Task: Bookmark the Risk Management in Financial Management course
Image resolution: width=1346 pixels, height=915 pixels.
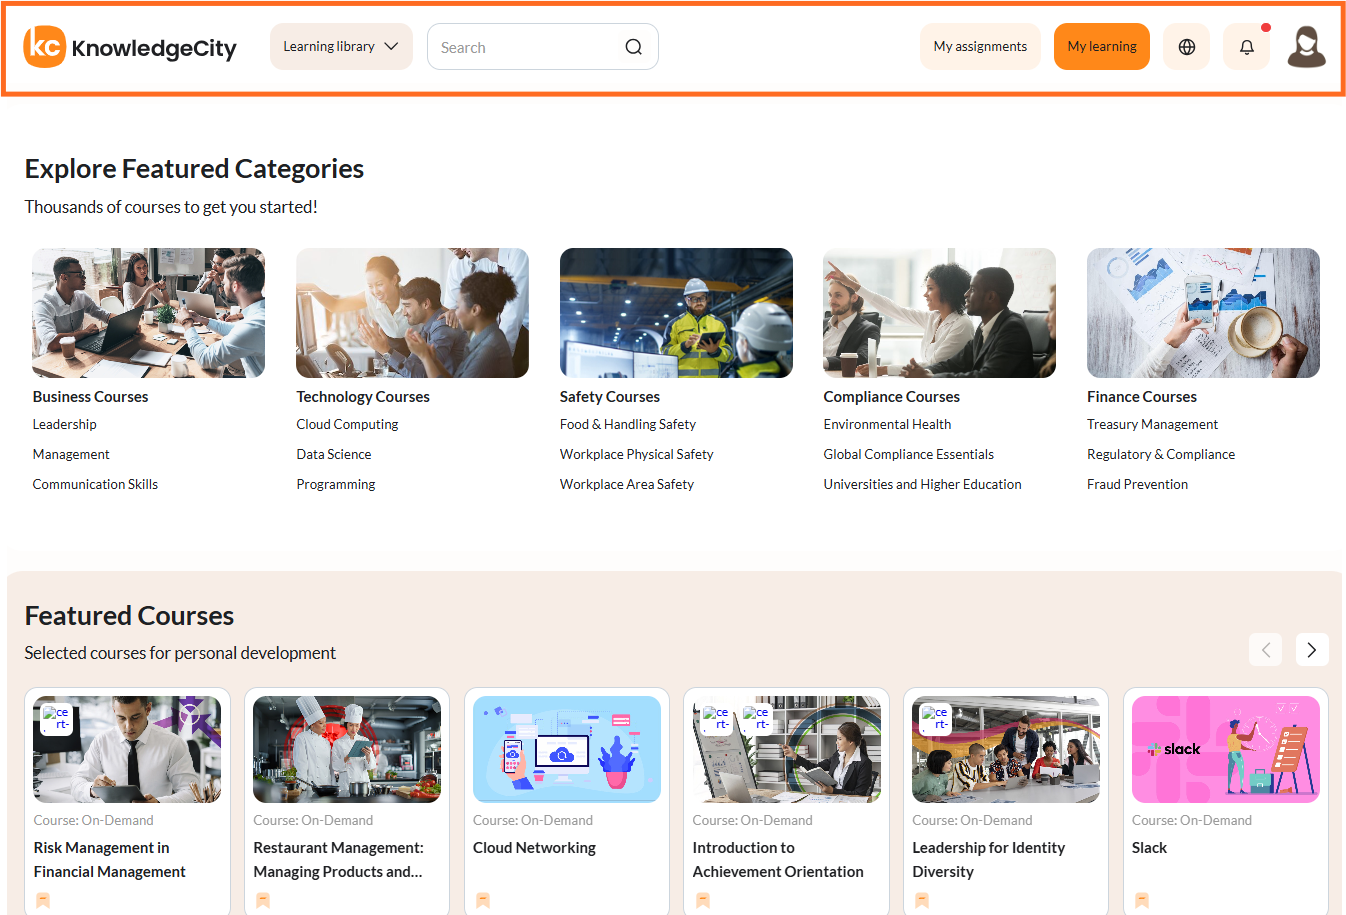Action: tap(43, 900)
